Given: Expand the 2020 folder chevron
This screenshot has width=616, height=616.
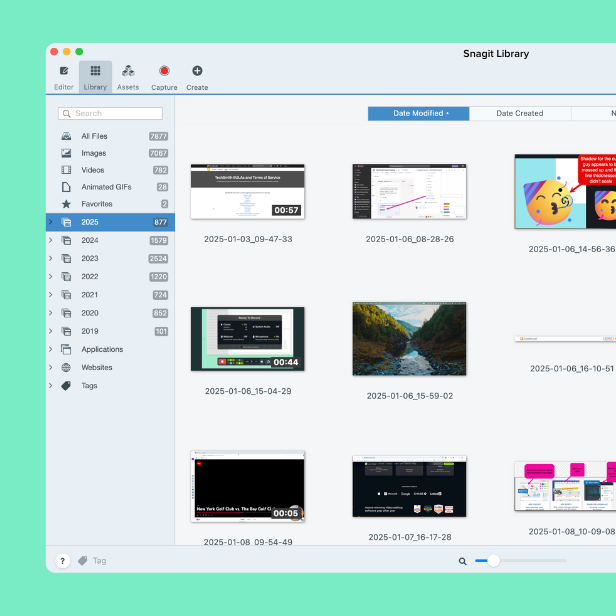Looking at the screenshot, I should tap(51, 313).
